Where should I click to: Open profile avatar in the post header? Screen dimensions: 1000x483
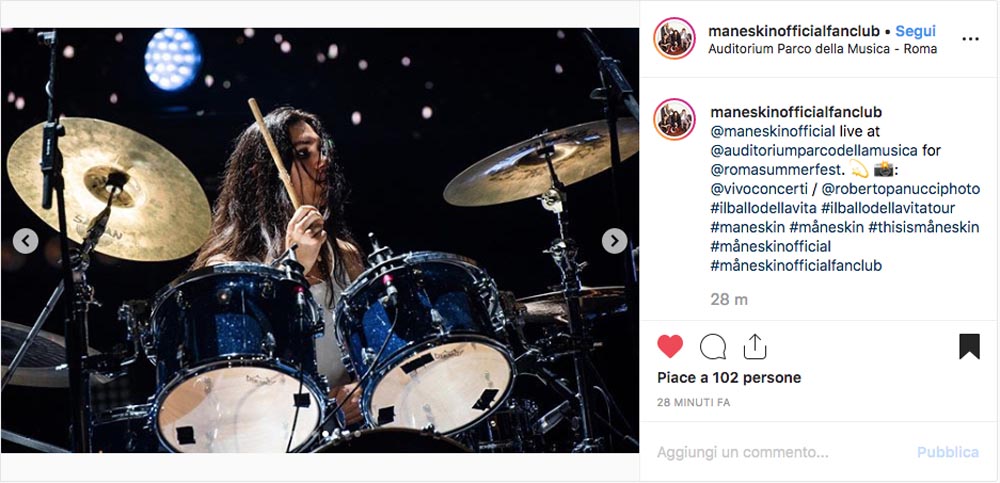[x=674, y=38]
